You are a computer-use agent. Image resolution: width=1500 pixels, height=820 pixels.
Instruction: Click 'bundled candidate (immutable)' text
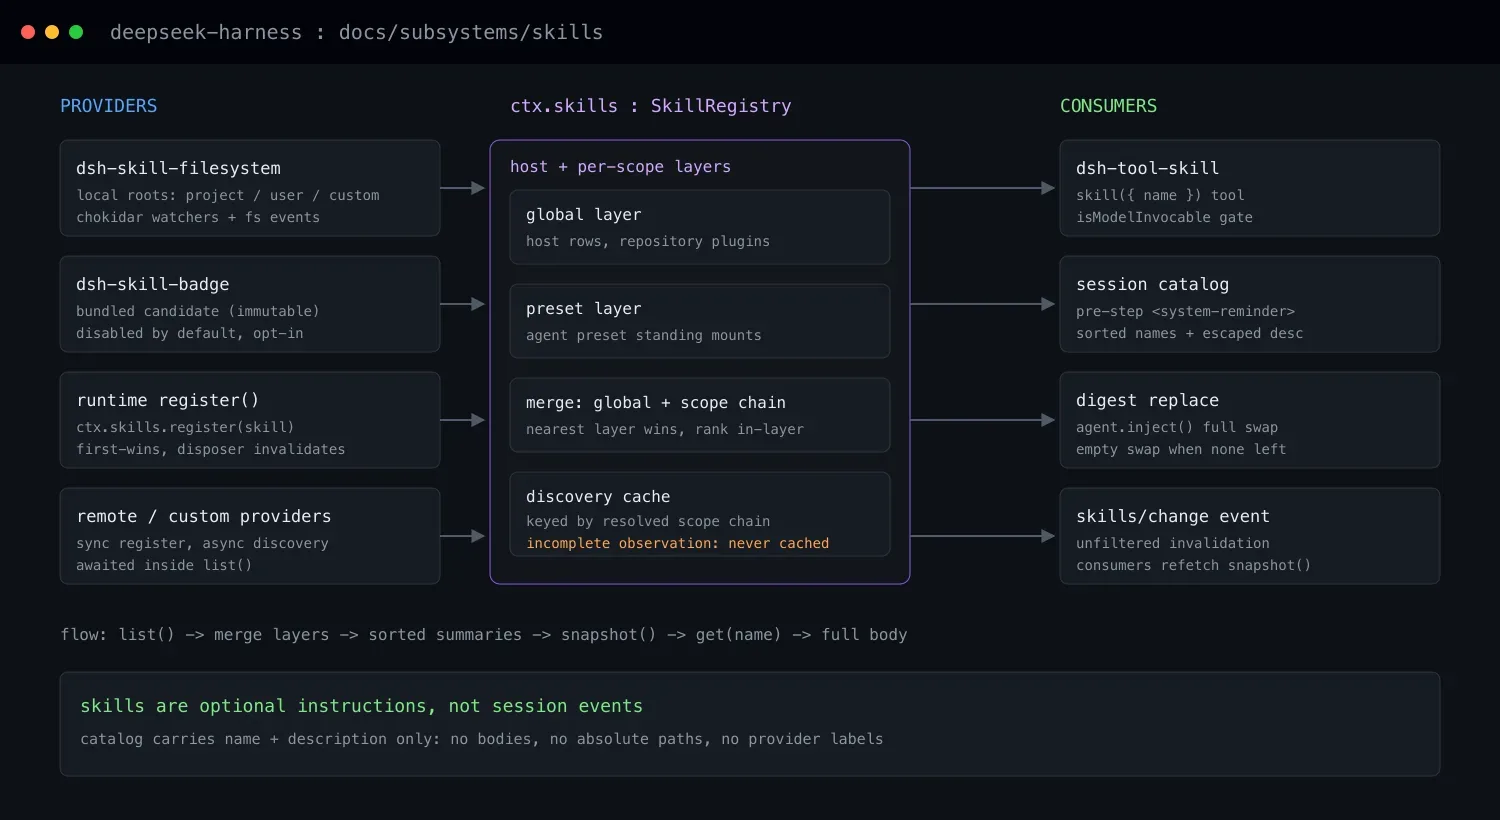pos(198,311)
